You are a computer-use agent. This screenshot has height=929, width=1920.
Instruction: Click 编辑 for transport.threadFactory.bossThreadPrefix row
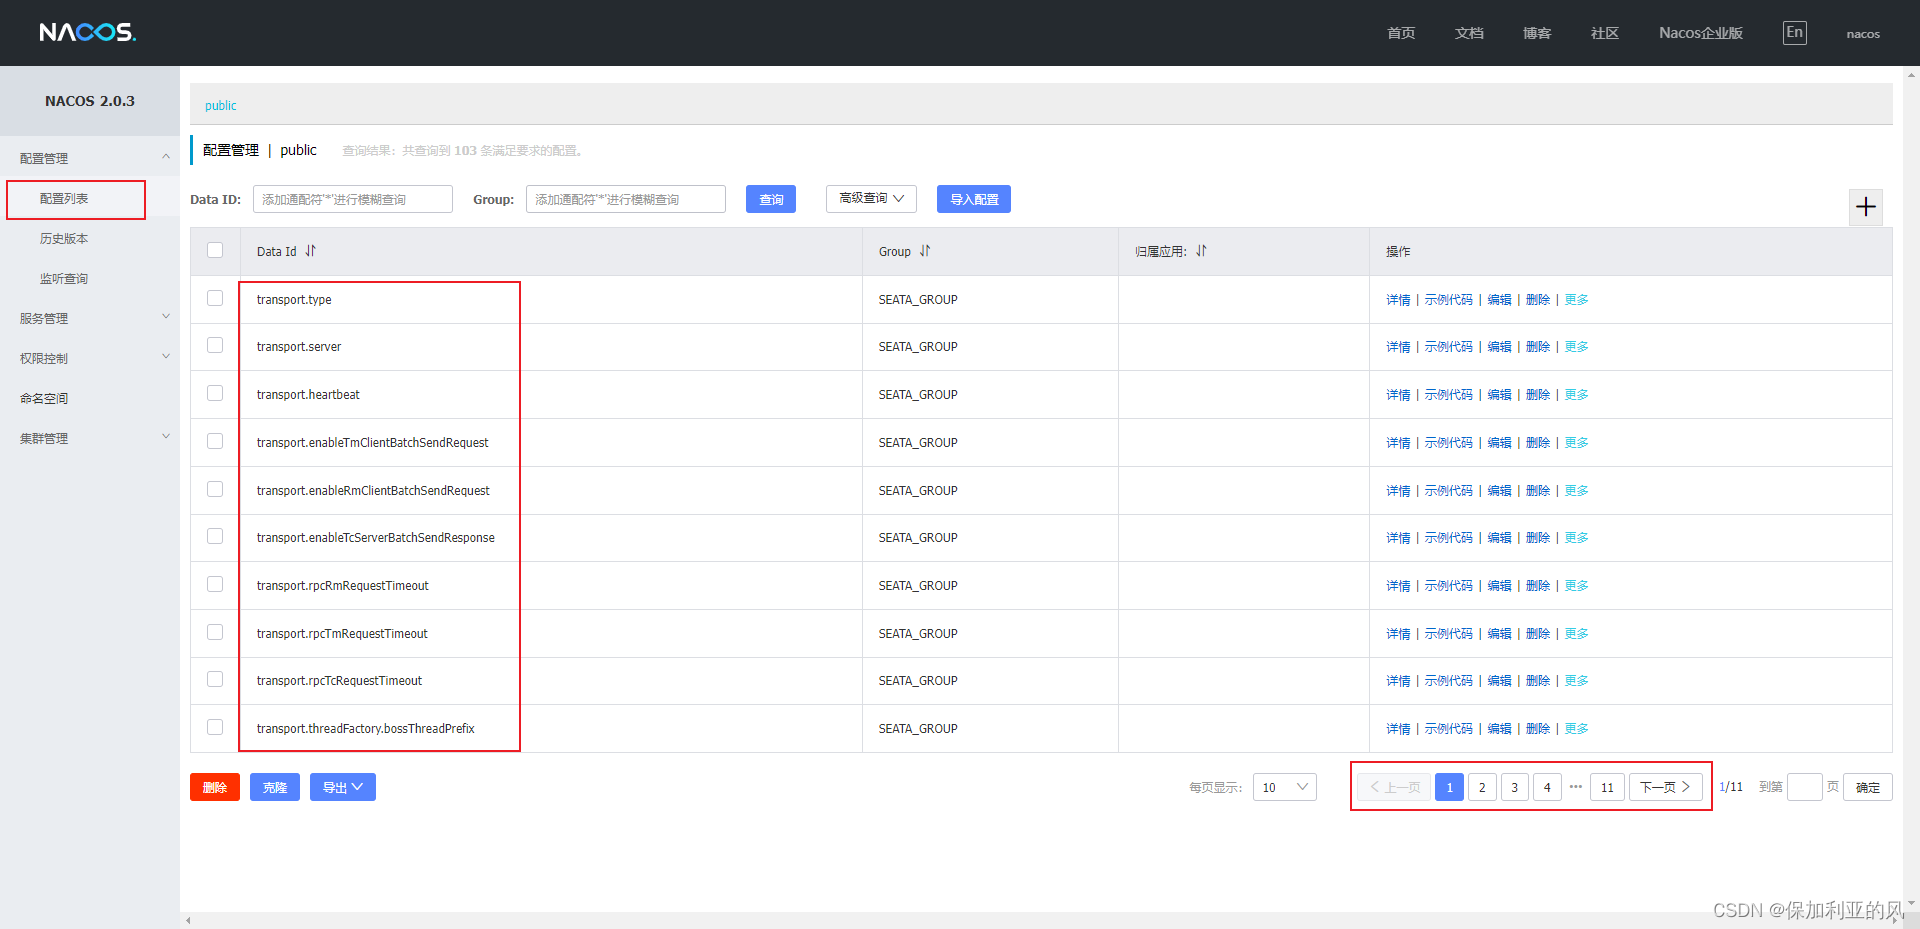[x=1500, y=729]
